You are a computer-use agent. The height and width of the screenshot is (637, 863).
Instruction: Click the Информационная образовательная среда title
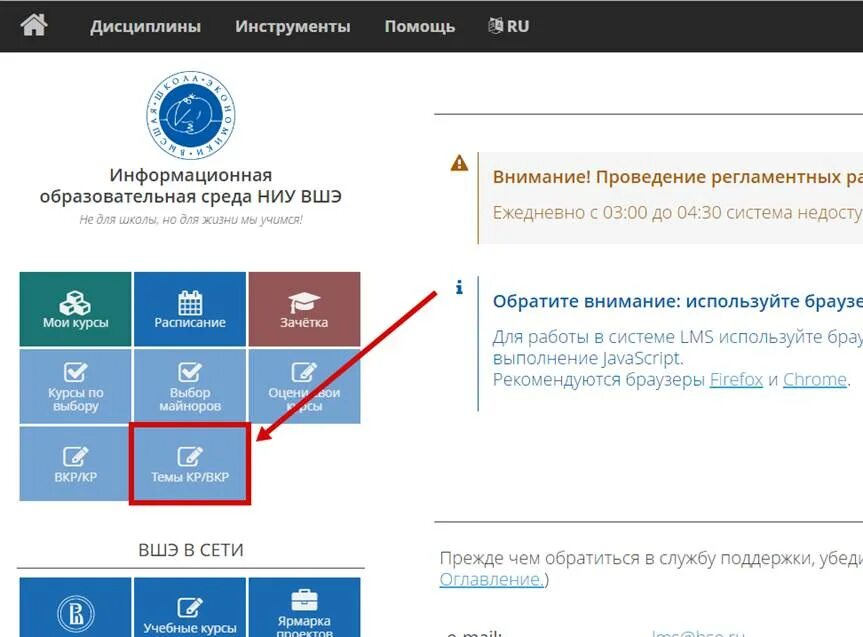coord(190,186)
